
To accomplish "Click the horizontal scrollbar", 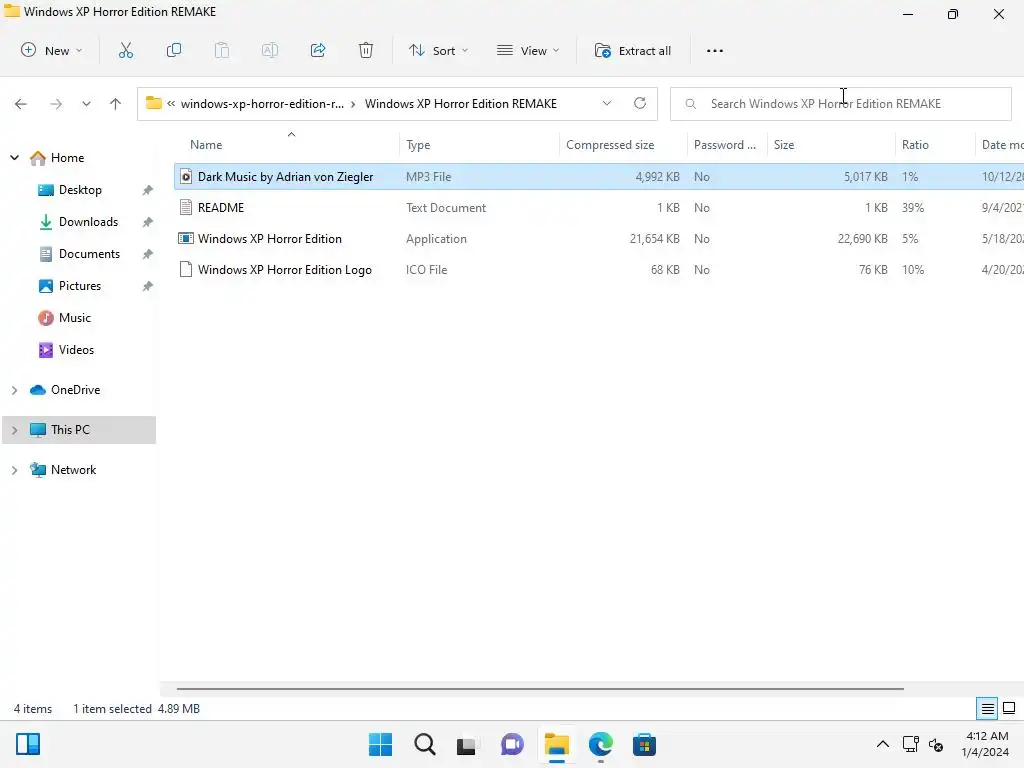I will (540, 688).
